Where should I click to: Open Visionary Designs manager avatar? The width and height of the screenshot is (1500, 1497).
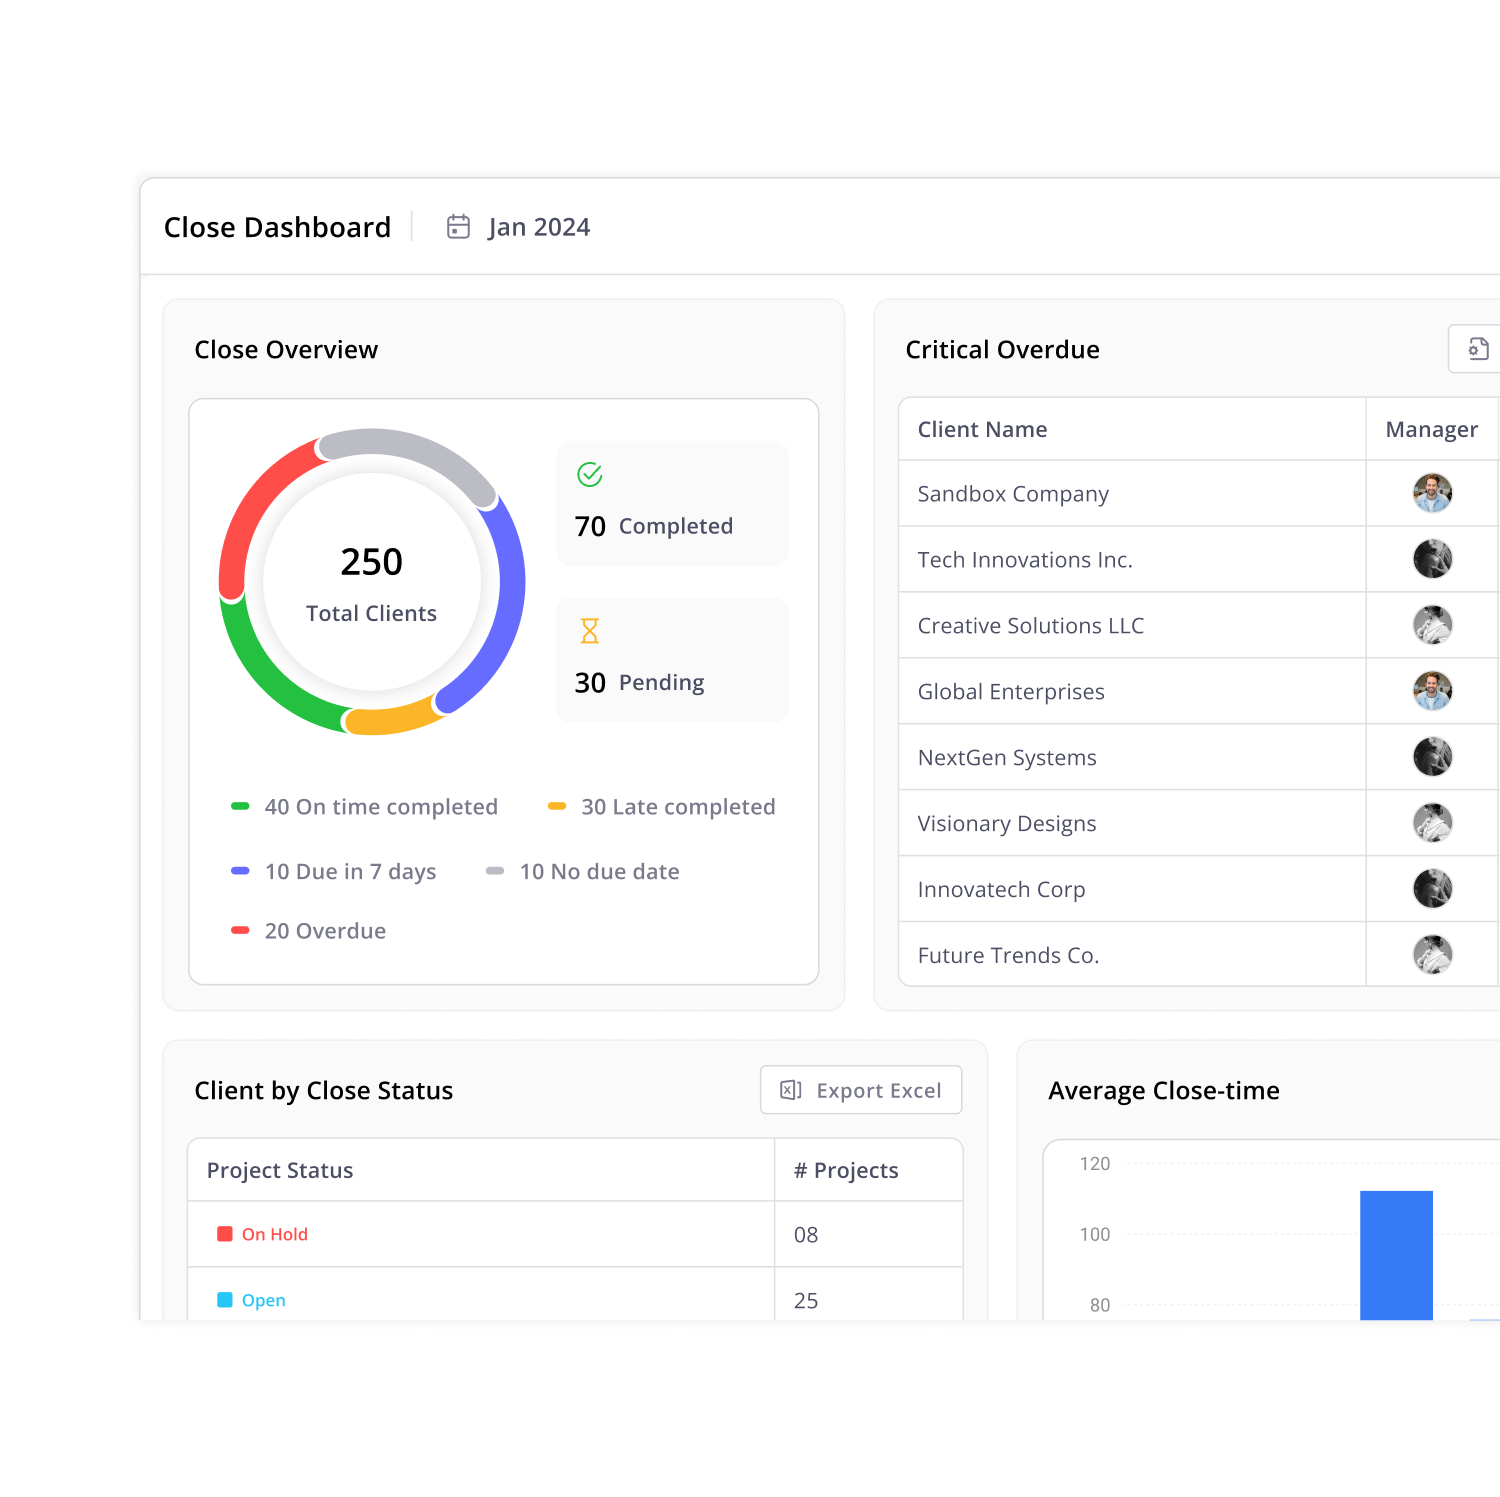pos(1432,823)
